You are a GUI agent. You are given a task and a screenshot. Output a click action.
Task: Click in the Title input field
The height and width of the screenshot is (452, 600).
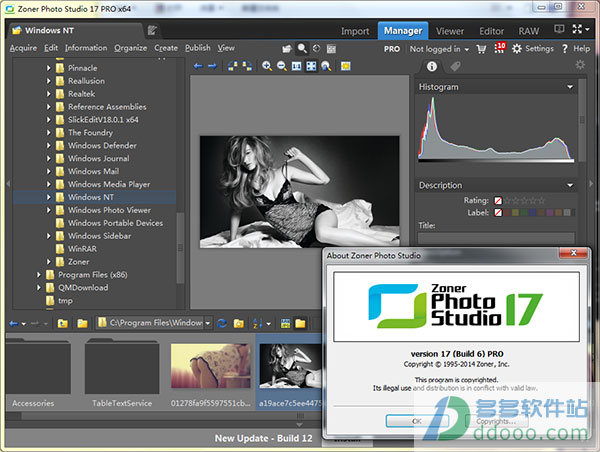pos(496,237)
